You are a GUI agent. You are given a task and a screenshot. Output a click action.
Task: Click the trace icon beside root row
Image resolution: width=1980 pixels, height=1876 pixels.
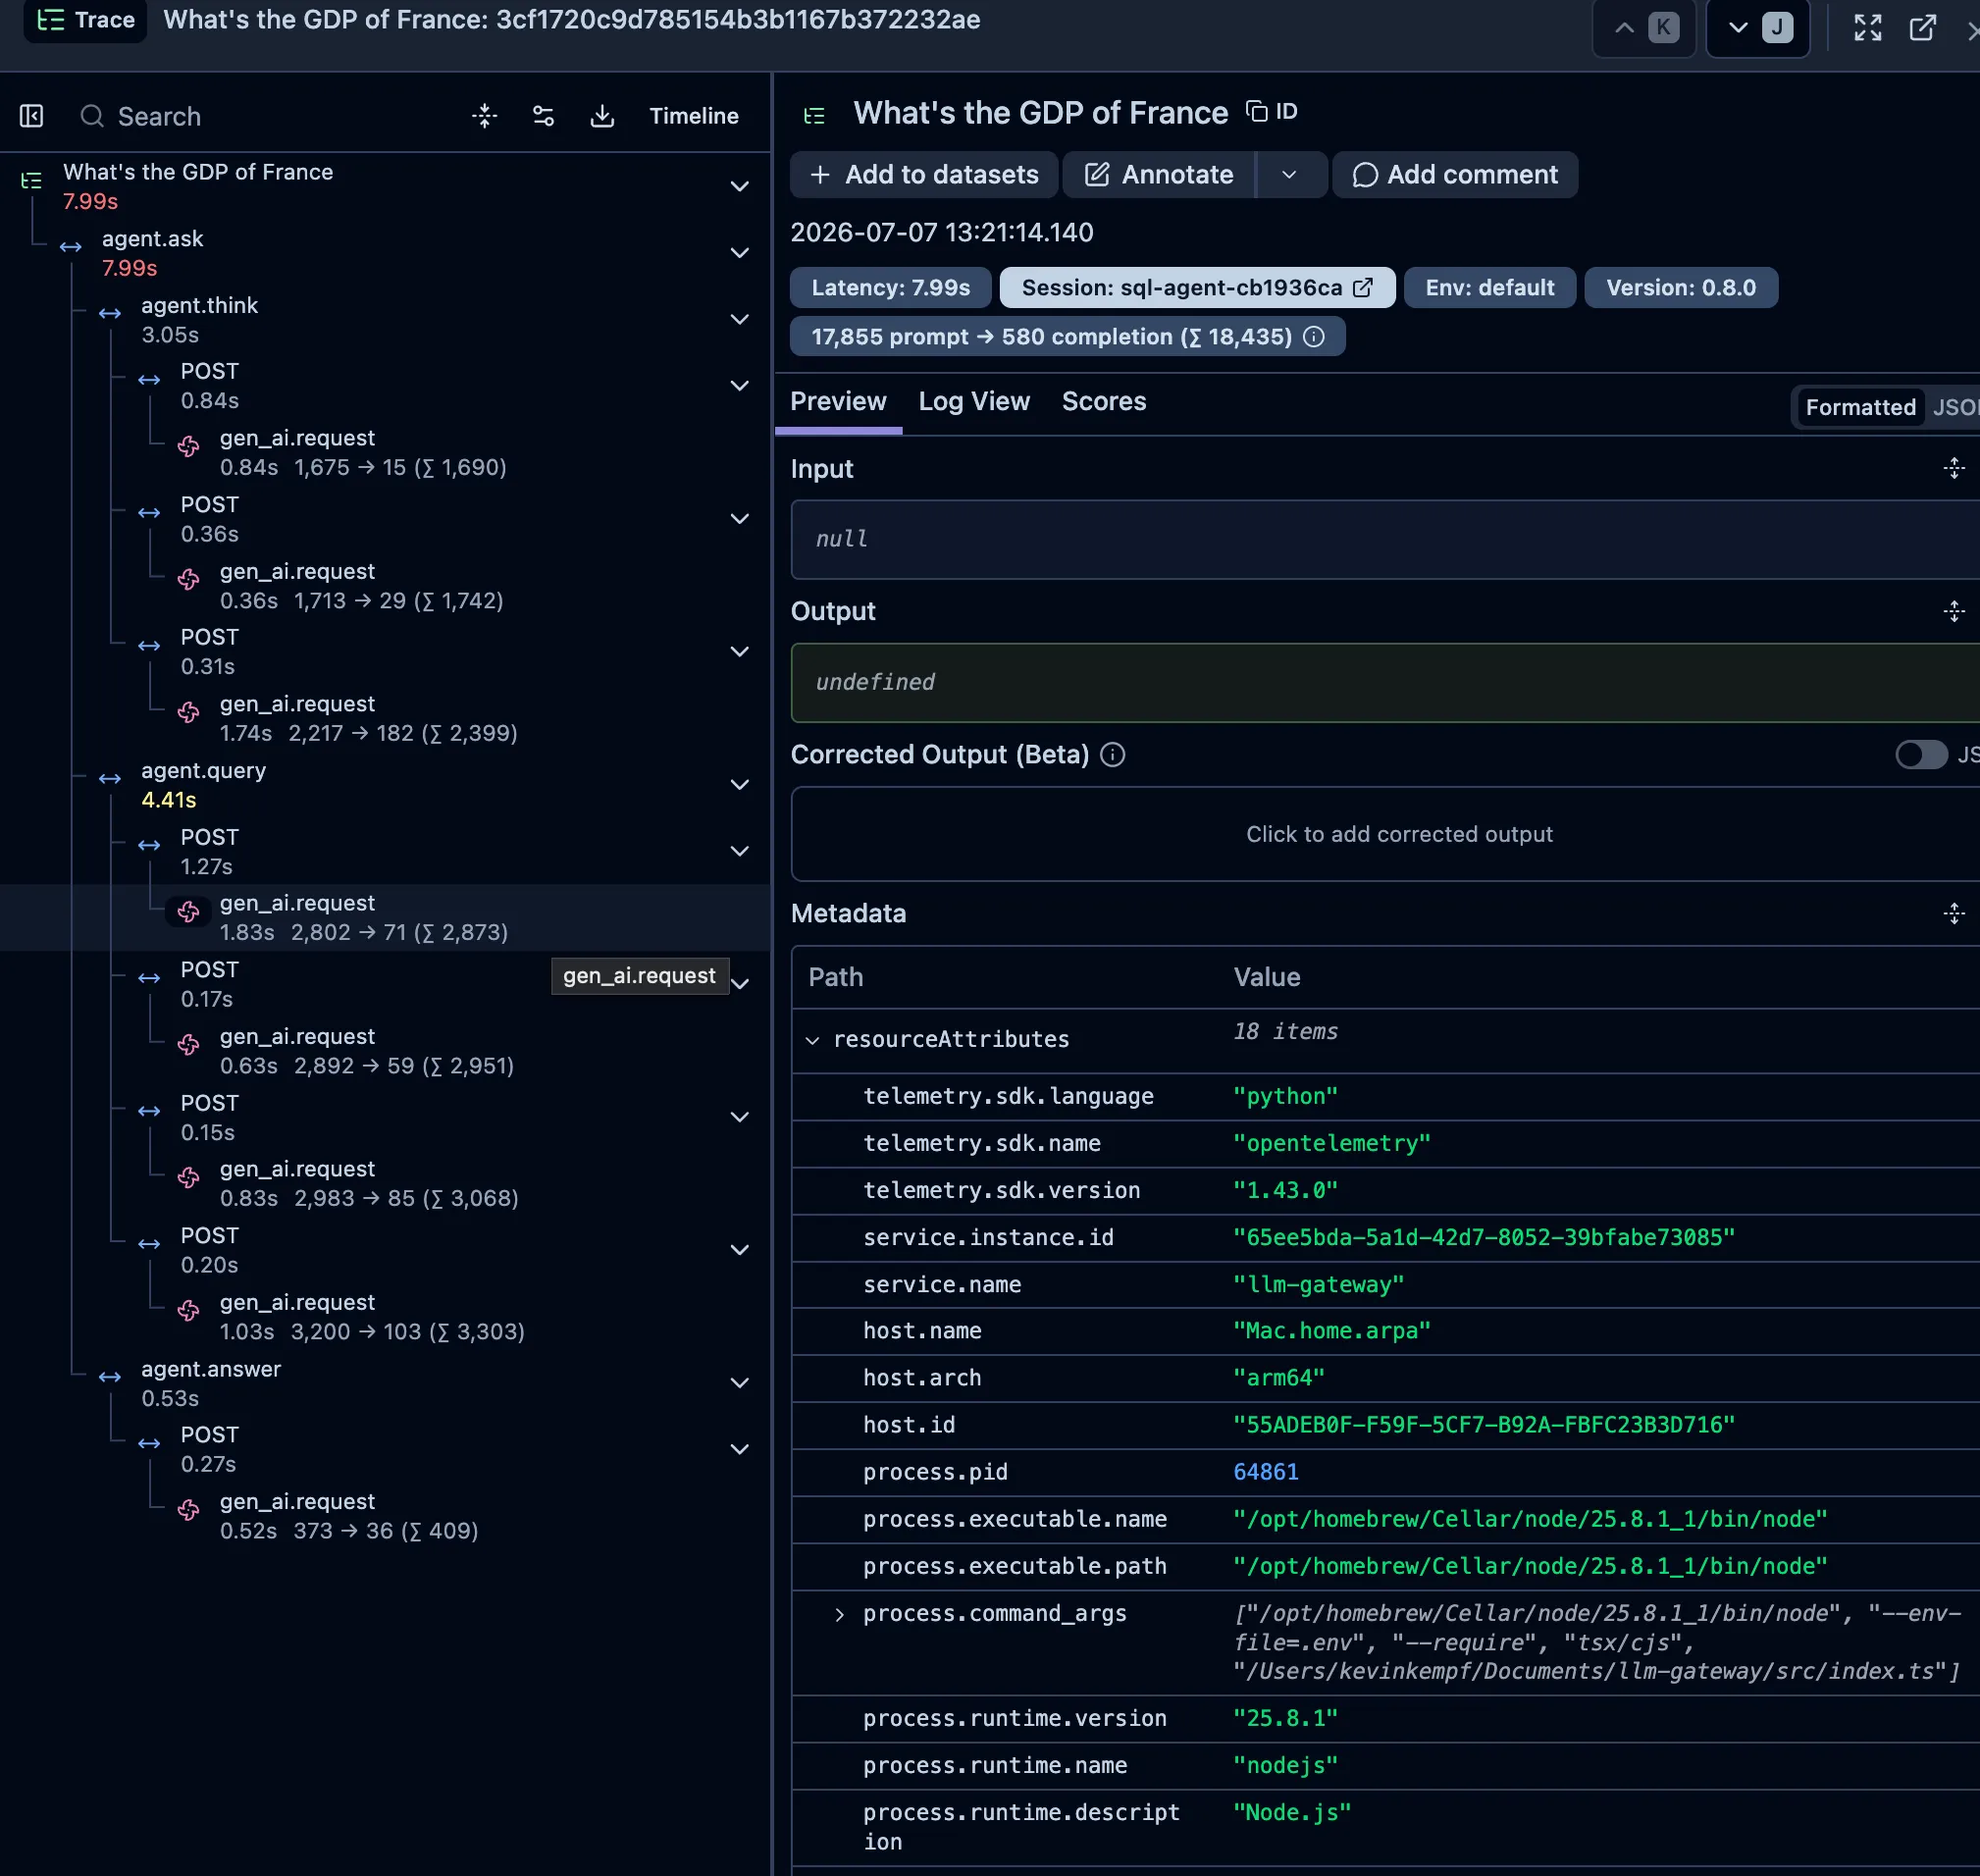tap(31, 181)
